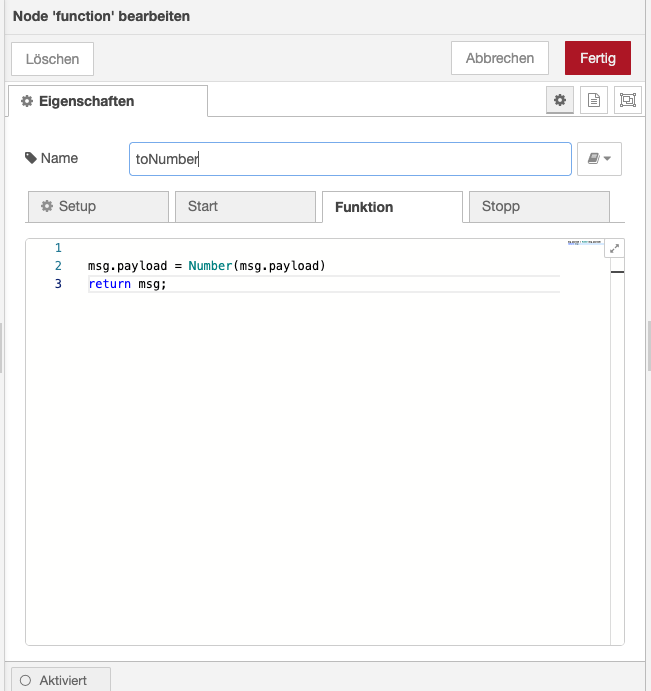Open the library book dropdown
The image size is (651, 691).
[x=599, y=159]
